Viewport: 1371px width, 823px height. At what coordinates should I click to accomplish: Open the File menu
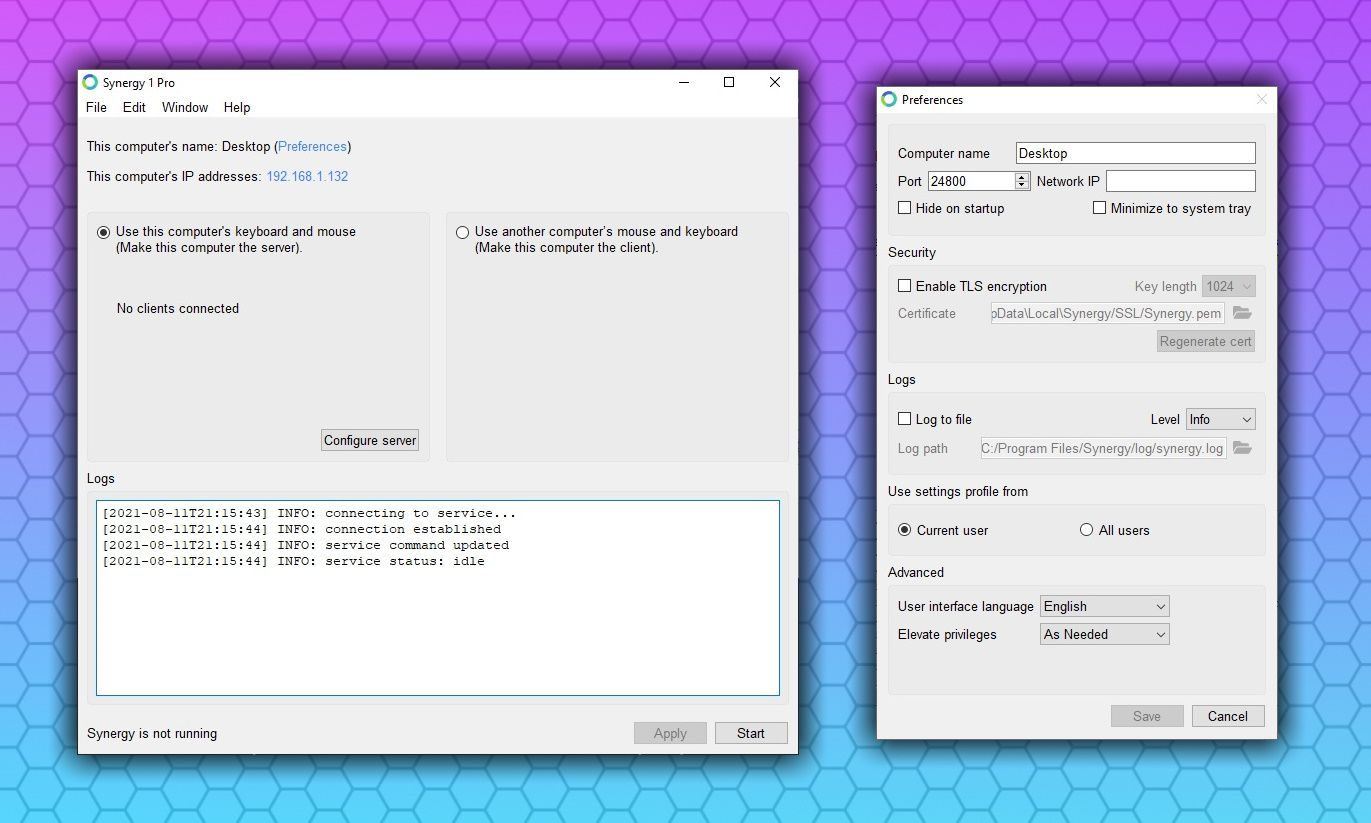[x=96, y=107]
